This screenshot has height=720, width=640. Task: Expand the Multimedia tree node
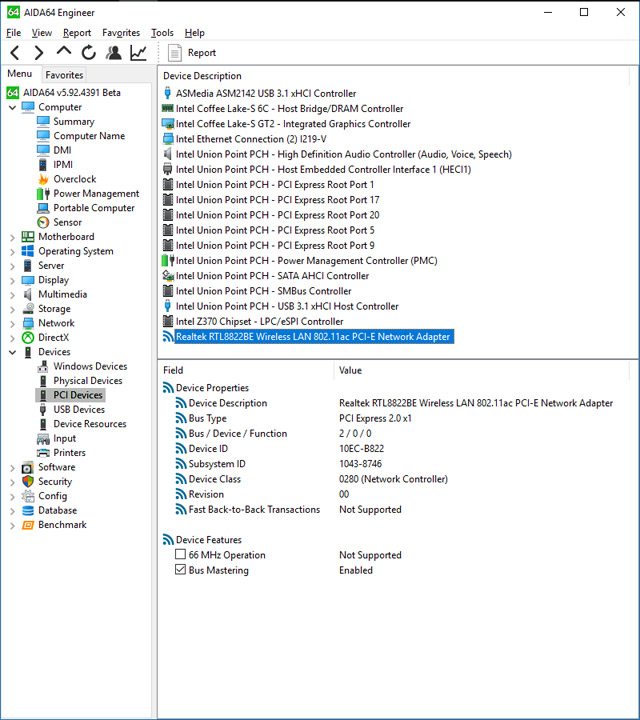pos(12,295)
